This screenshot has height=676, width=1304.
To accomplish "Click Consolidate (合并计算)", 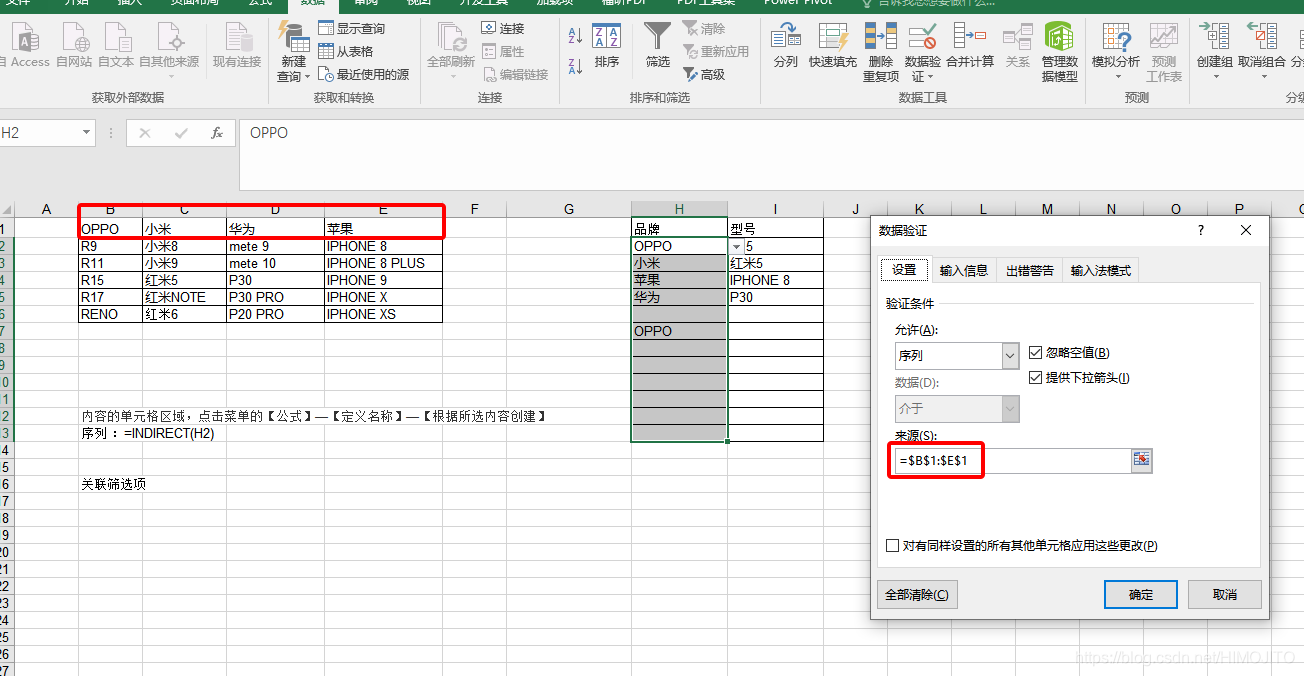I will click(x=970, y=45).
